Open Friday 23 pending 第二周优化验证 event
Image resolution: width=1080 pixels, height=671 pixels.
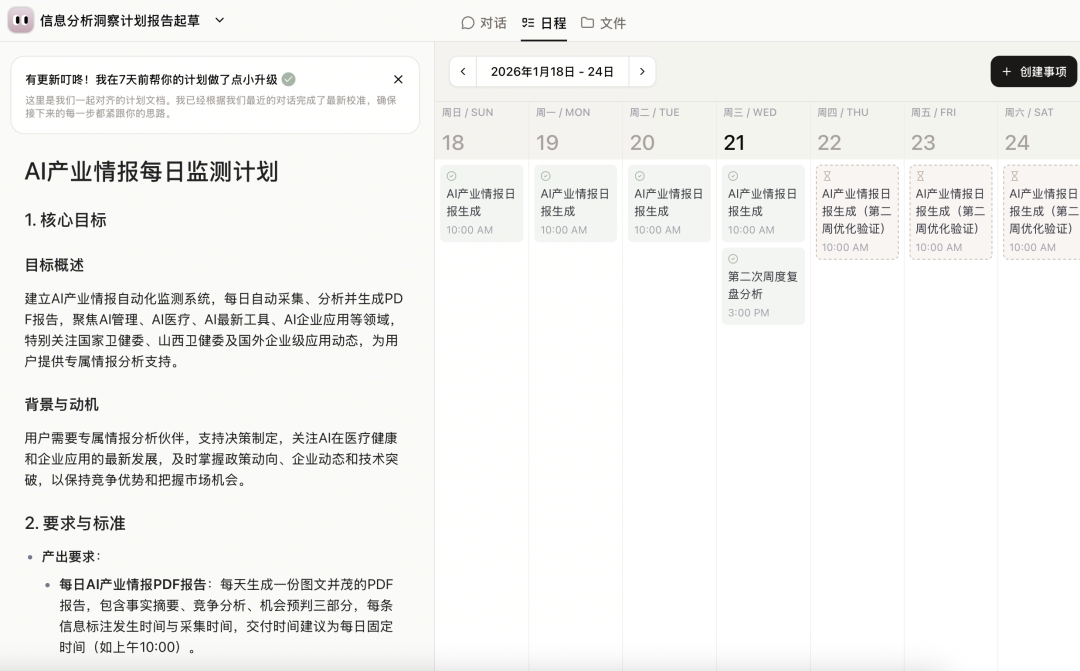pyautogui.click(x=951, y=212)
